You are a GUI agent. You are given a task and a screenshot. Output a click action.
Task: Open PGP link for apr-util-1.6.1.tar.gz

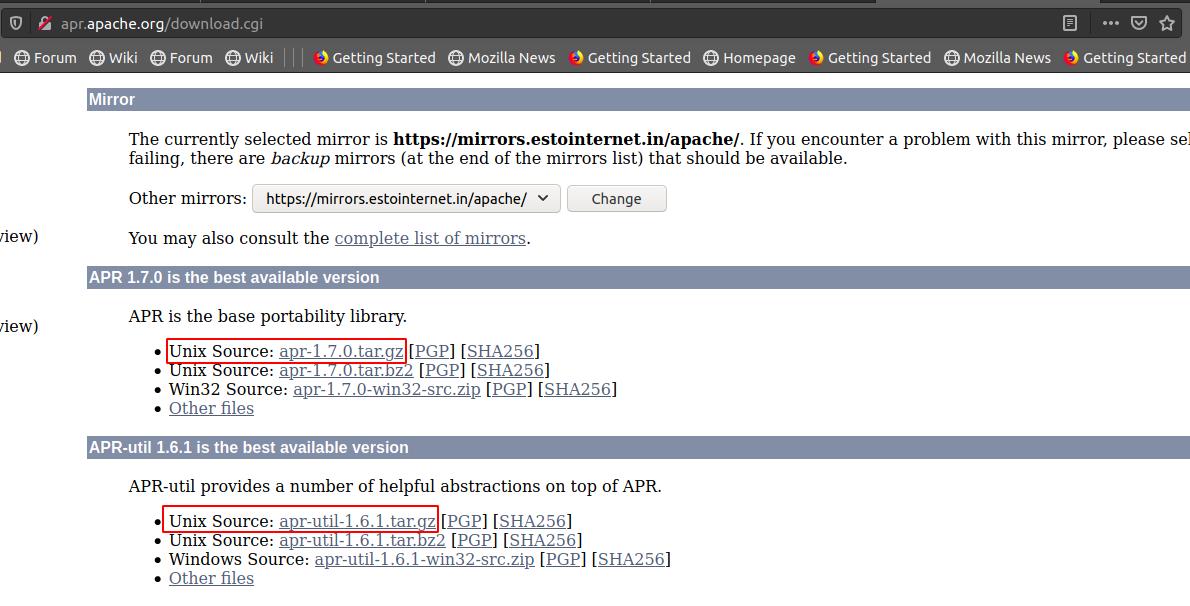click(464, 522)
